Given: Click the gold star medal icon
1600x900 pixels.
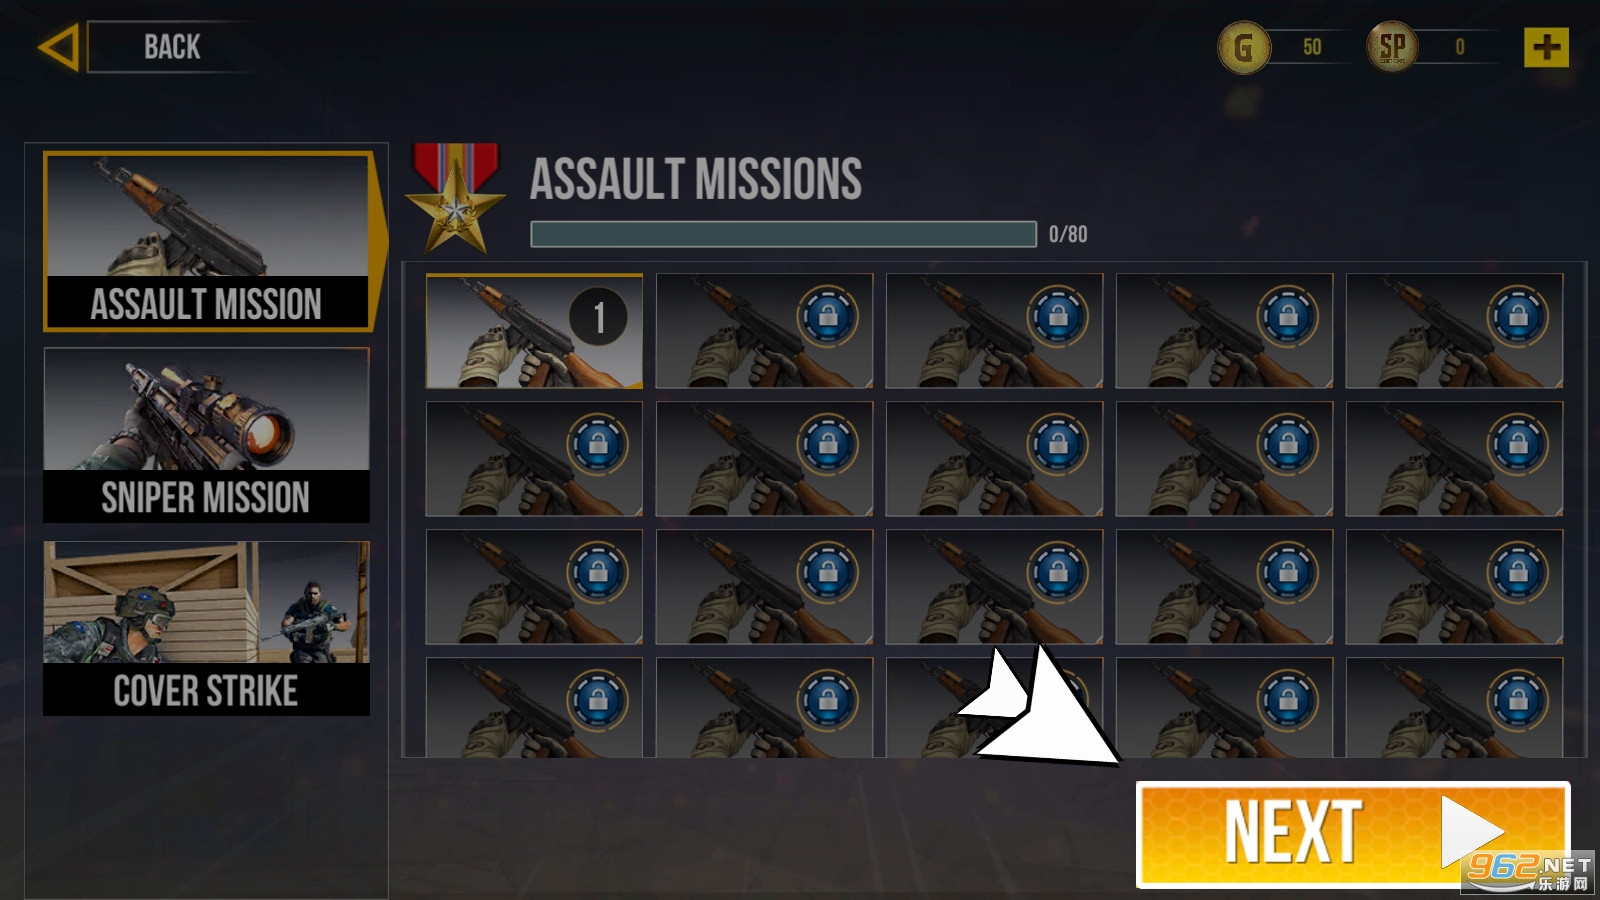Looking at the screenshot, I should (456, 198).
